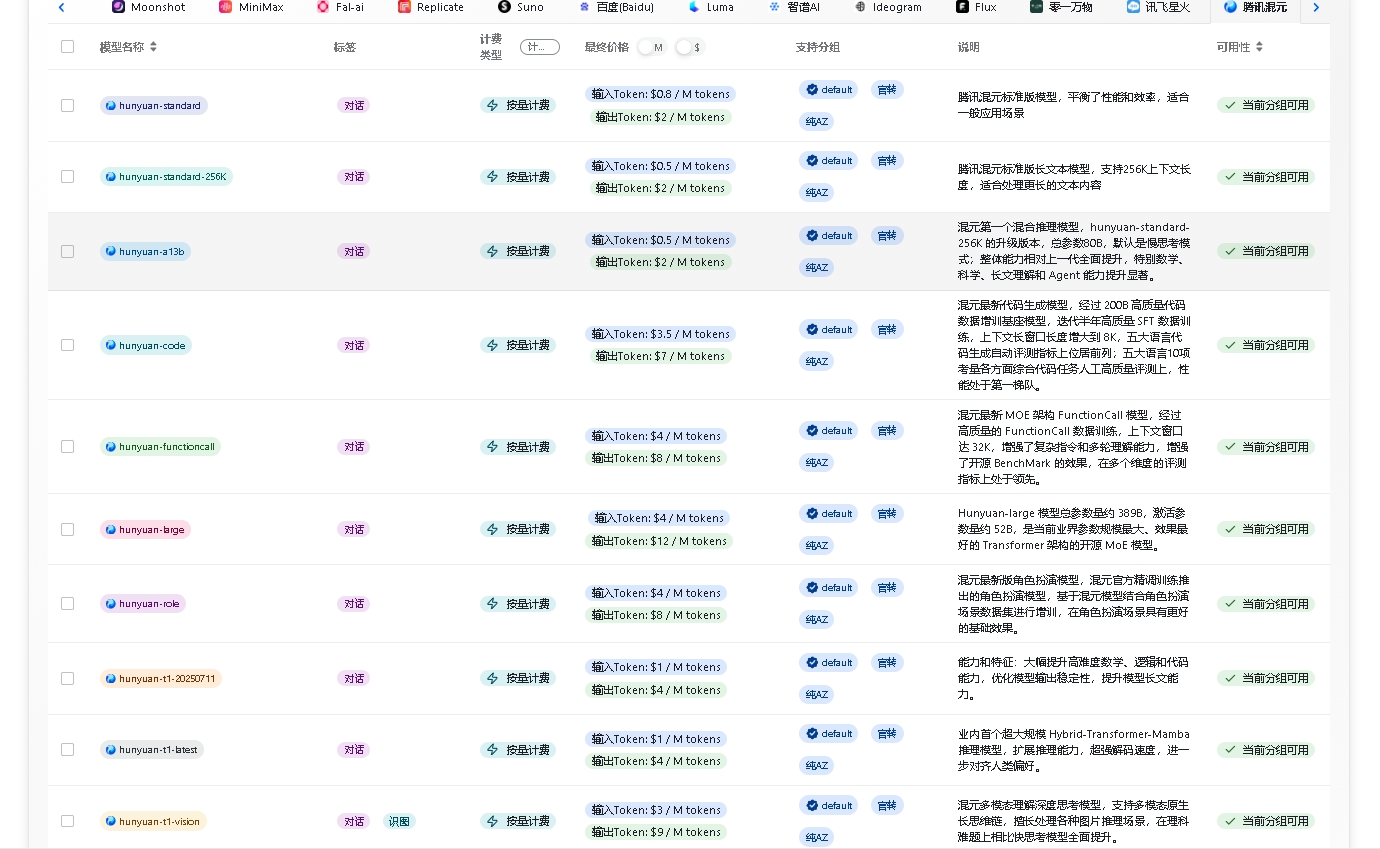Screen dimensions: 1380x849
Task: Switch to the MiniMax provider tab
Action: (x=251, y=7)
